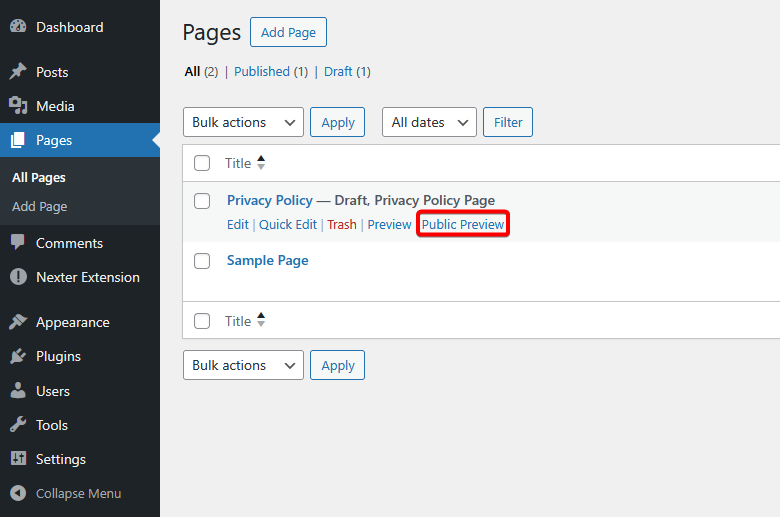
Task: Check the Privacy Policy row checkbox
Action: pos(202,201)
